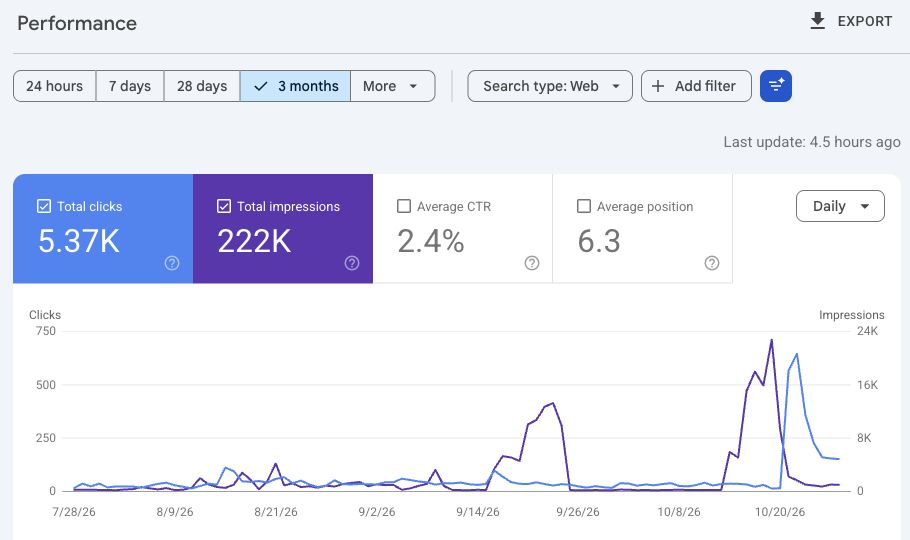Click the 24K impressions axis label
This screenshot has width=910, height=540.
(868, 331)
